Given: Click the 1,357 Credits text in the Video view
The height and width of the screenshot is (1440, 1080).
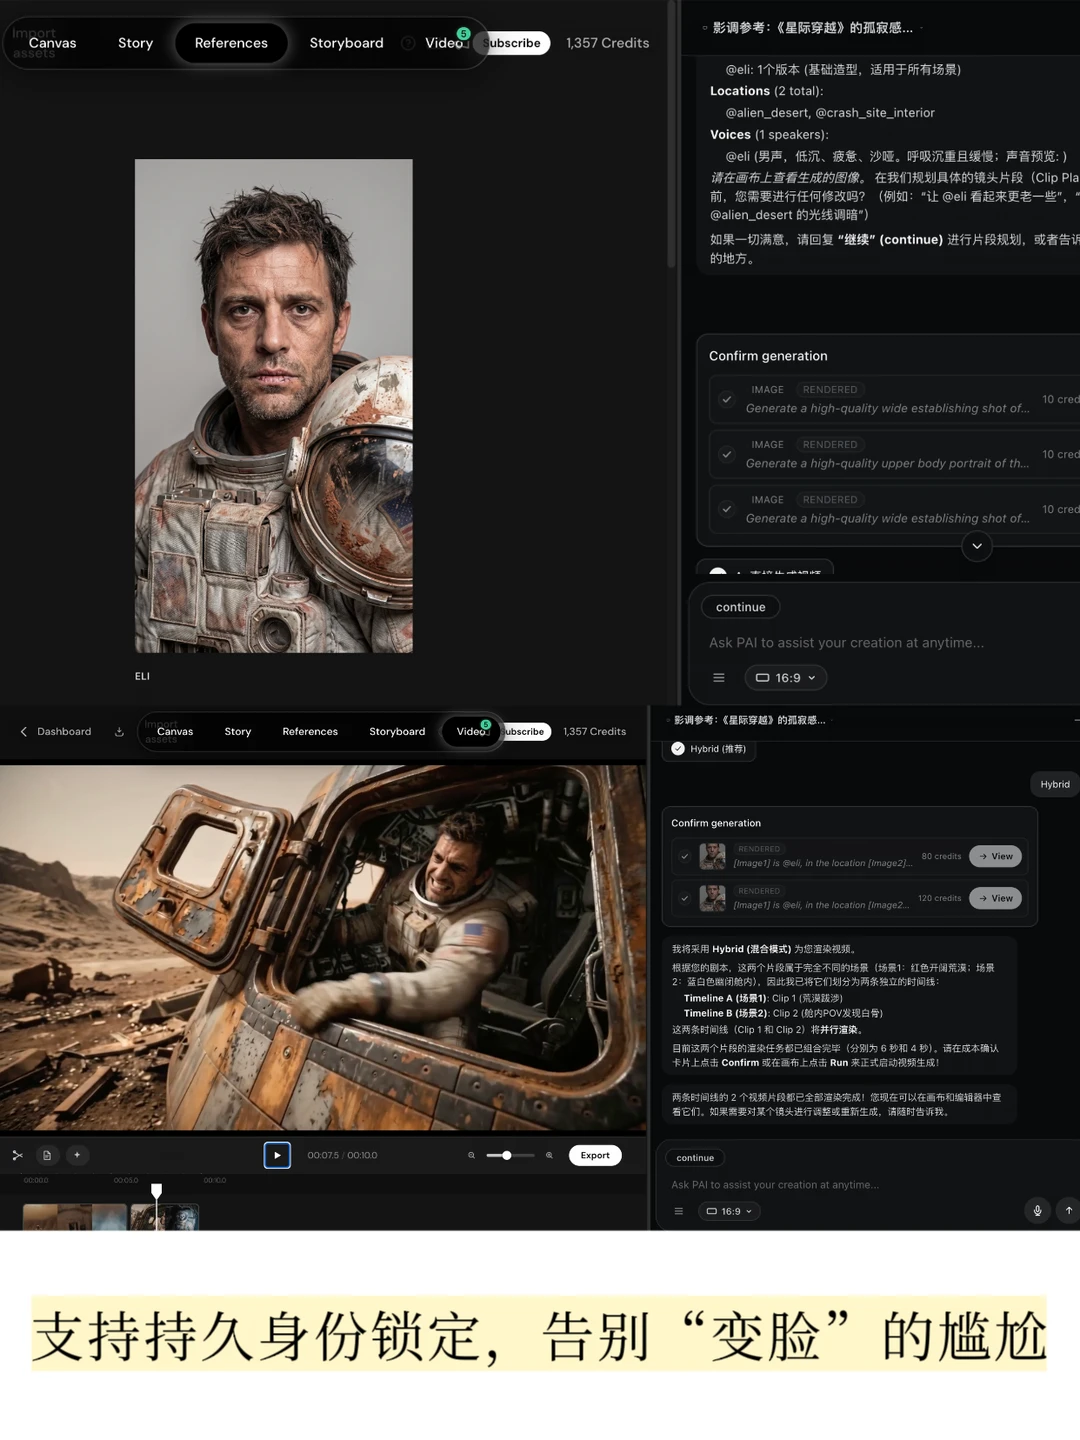Looking at the screenshot, I should (x=594, y=732).
